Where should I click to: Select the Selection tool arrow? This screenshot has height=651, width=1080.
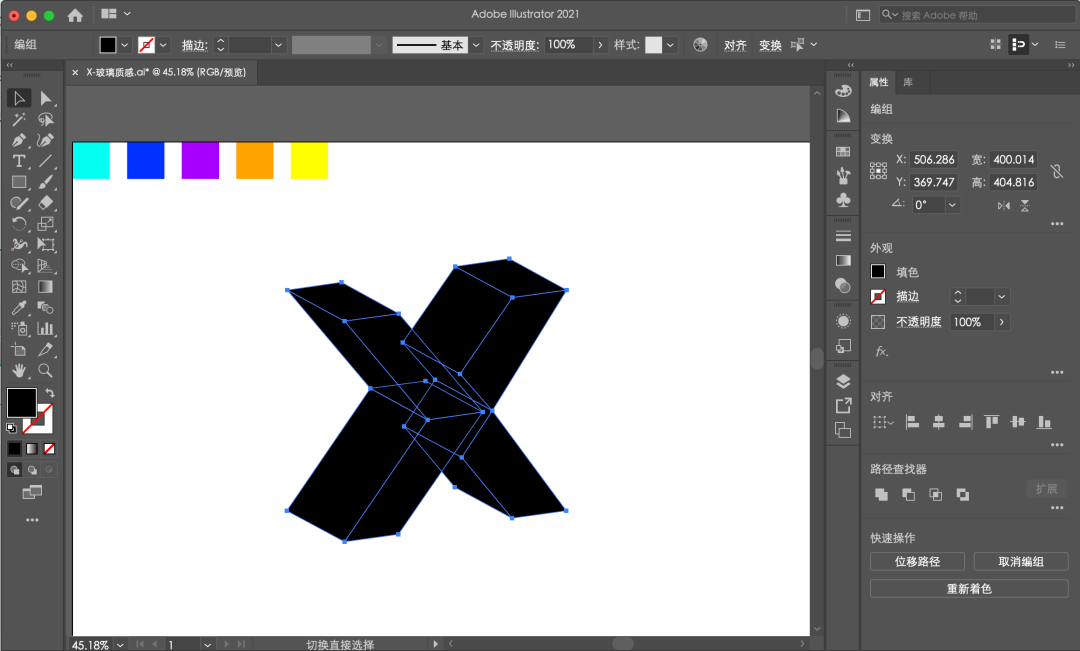(19, 99)
